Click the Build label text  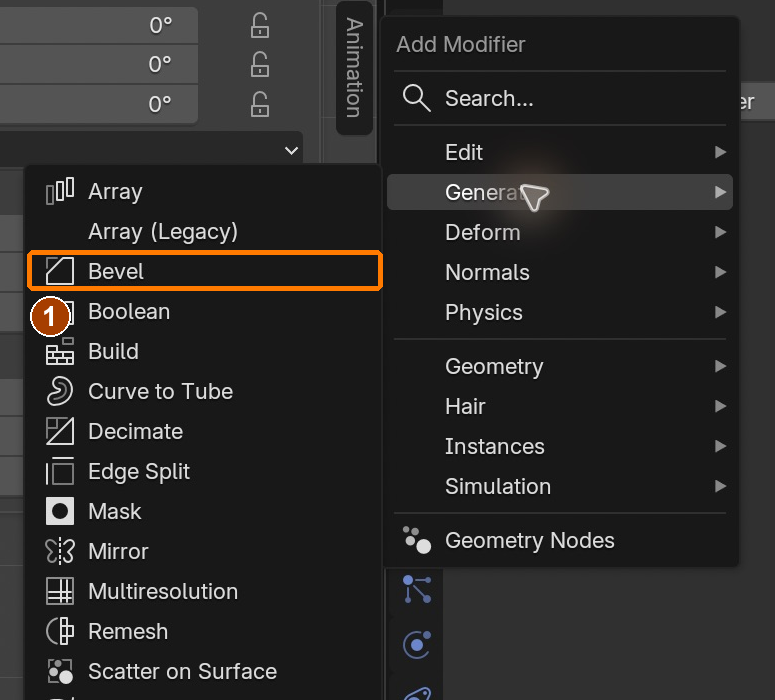113,351
